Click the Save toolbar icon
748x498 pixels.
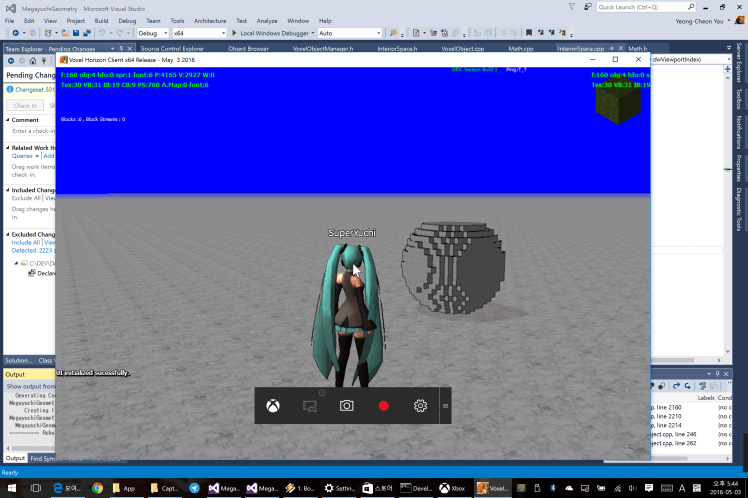pos(76,33)
